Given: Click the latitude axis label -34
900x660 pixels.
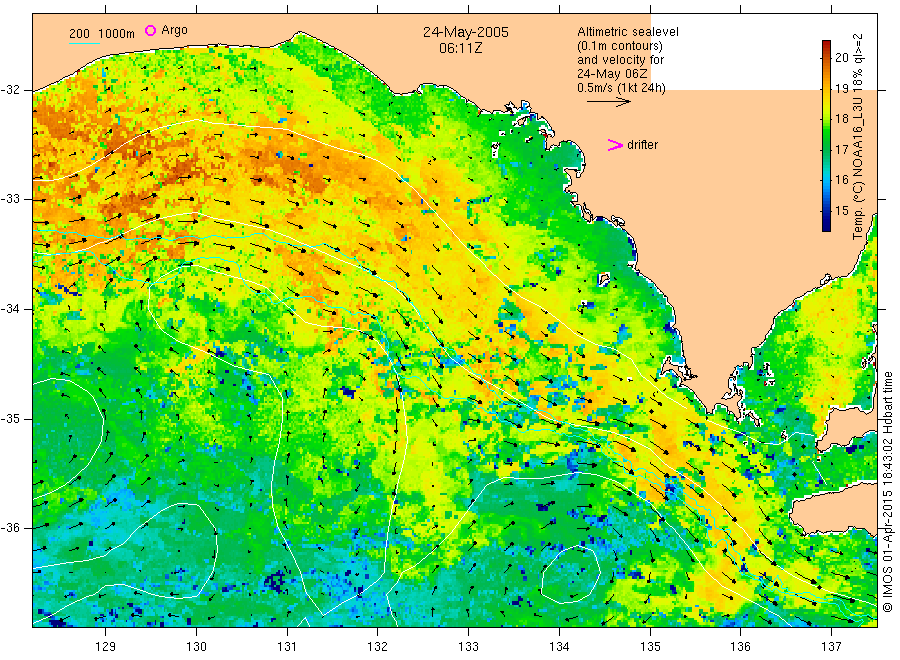Looking at the screenshot, I should pyautogui.click(x=10, y=309).
